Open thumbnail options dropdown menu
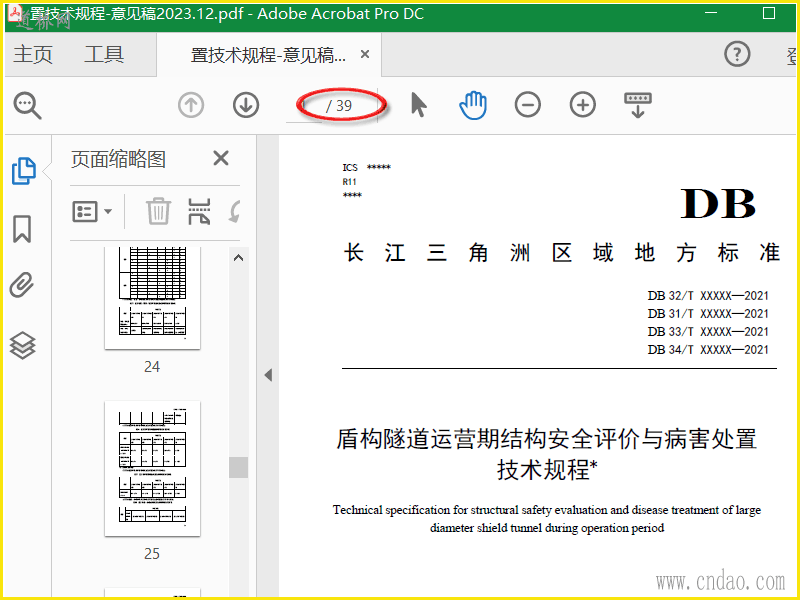 tap(92, 211)
